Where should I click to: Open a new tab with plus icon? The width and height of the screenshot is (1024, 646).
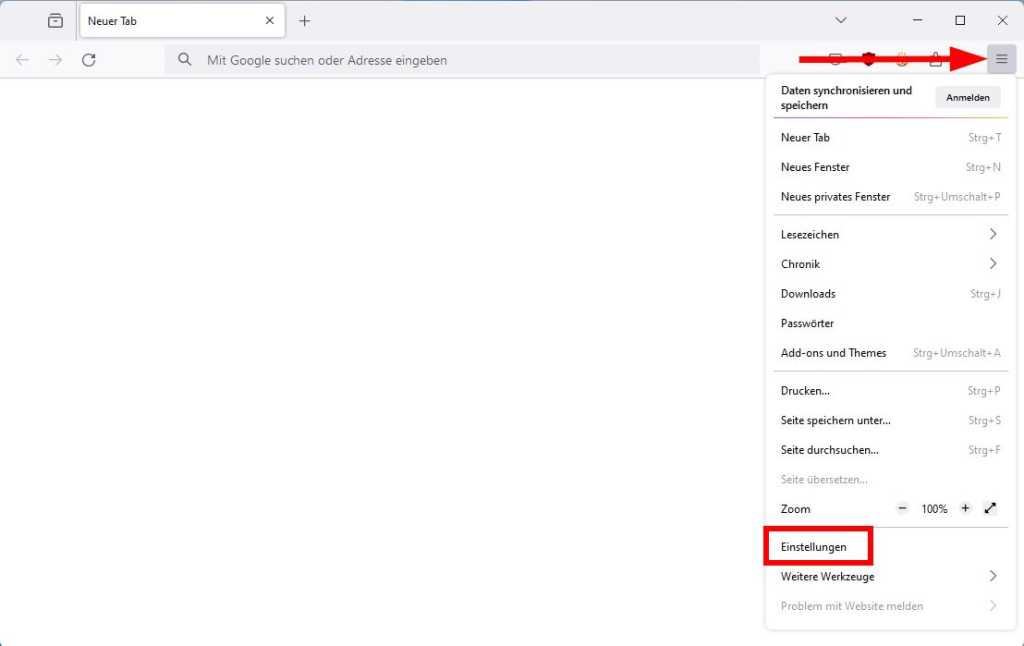click(x=305, y=21)
